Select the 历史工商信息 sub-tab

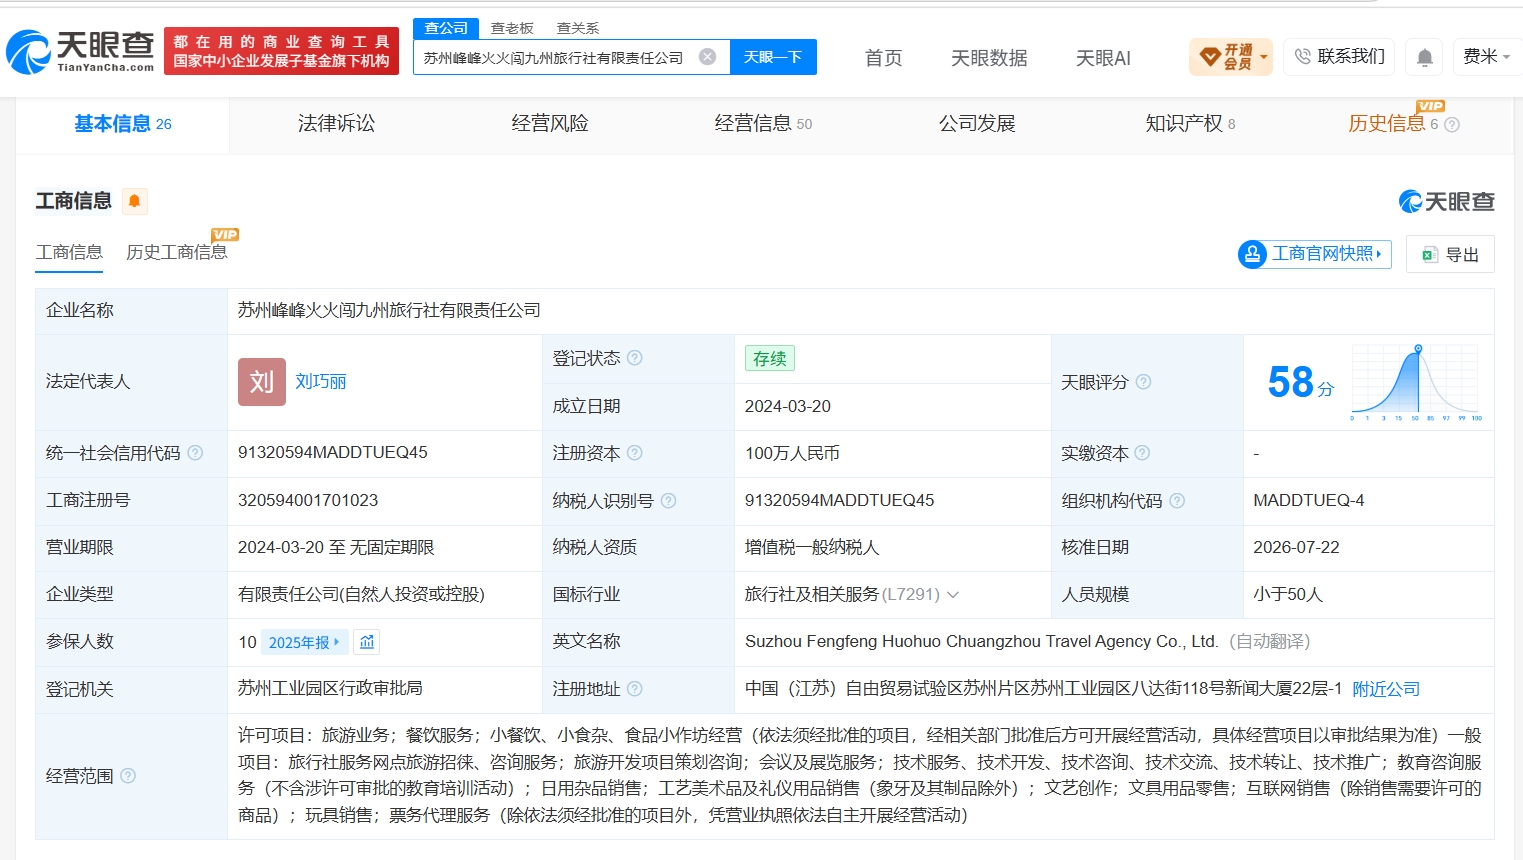pyautogui.click(x=177, y=252)
